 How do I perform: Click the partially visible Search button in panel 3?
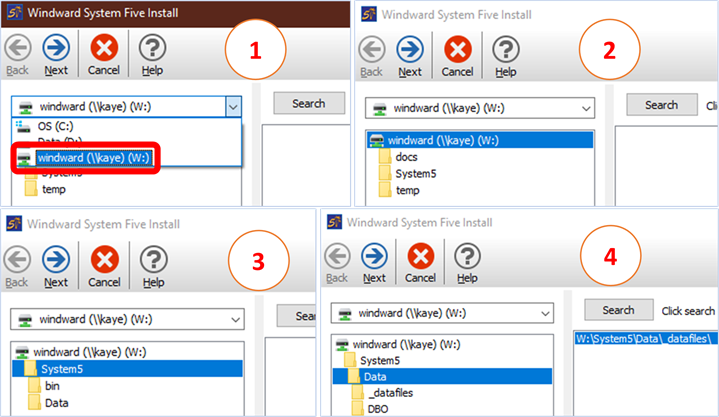(x=296, y=316)
